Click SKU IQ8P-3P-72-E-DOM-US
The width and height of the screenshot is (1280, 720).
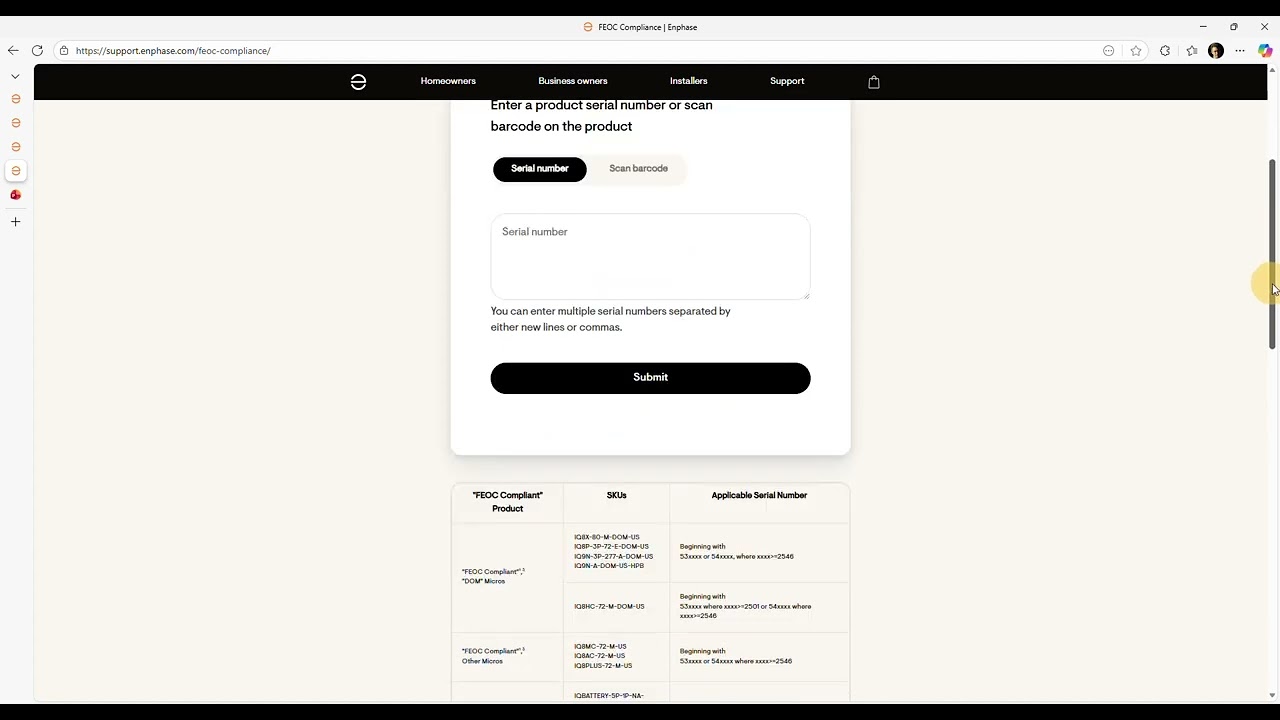pos(611,547)
